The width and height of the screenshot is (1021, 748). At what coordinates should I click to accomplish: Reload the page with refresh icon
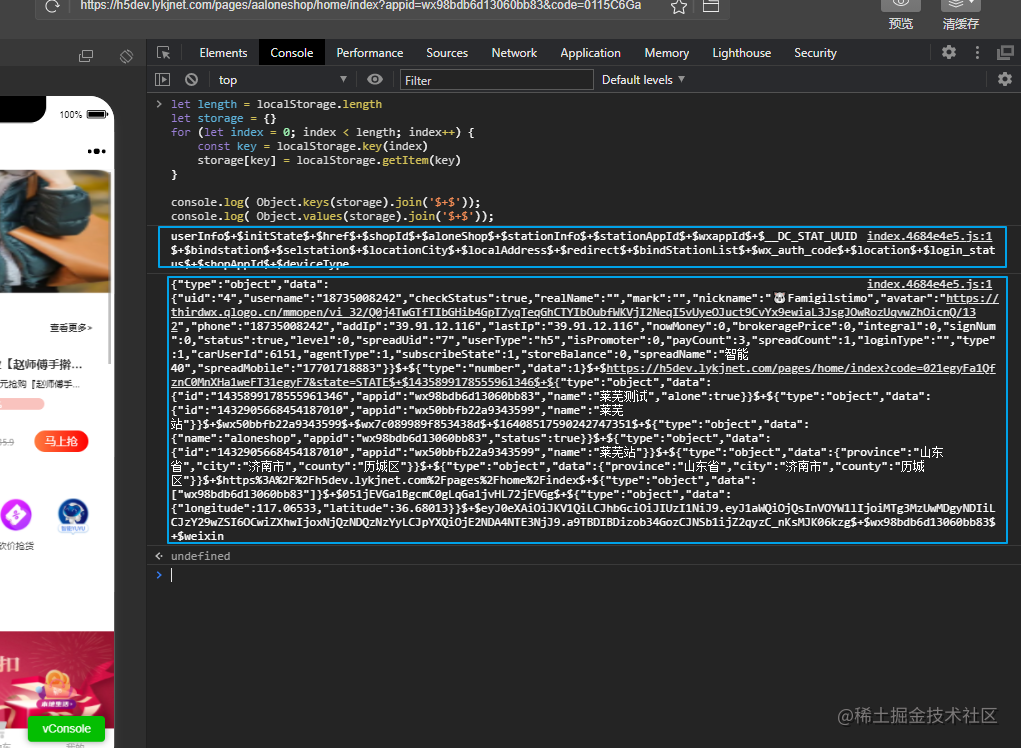tap(53, 7)
